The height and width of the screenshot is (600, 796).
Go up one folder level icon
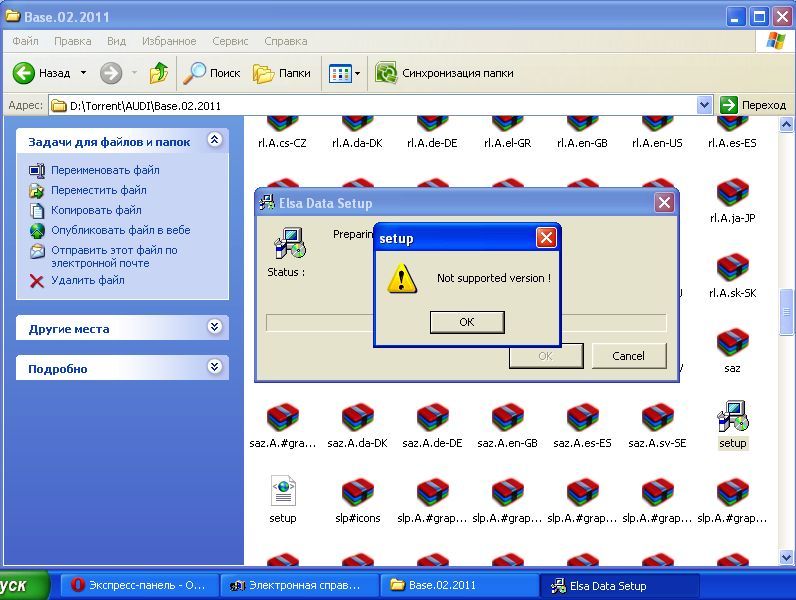pyautogui.click(x=158, y=73)
